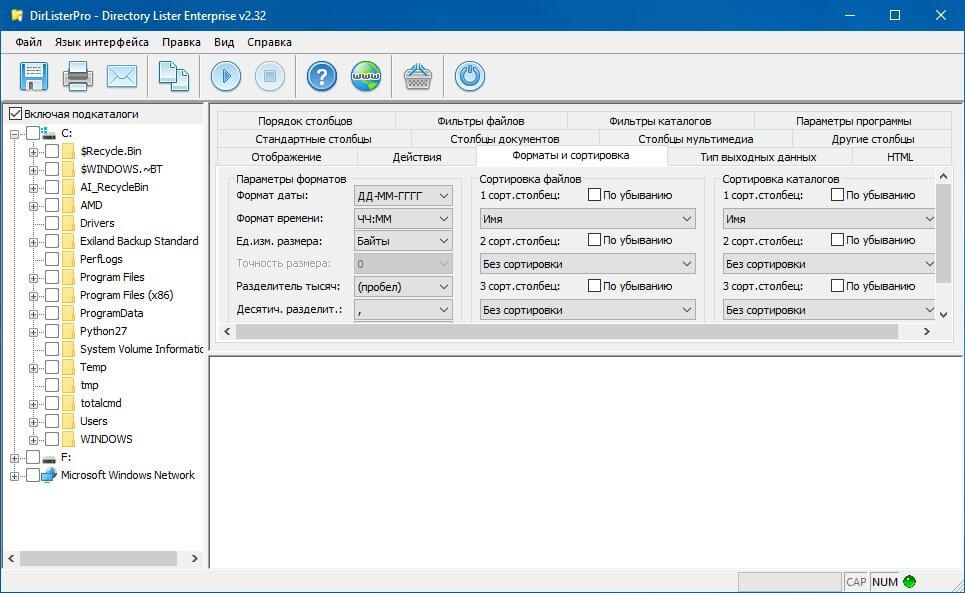
Task: Click the Stop square toolbar icon
Action: click(270, 76)
